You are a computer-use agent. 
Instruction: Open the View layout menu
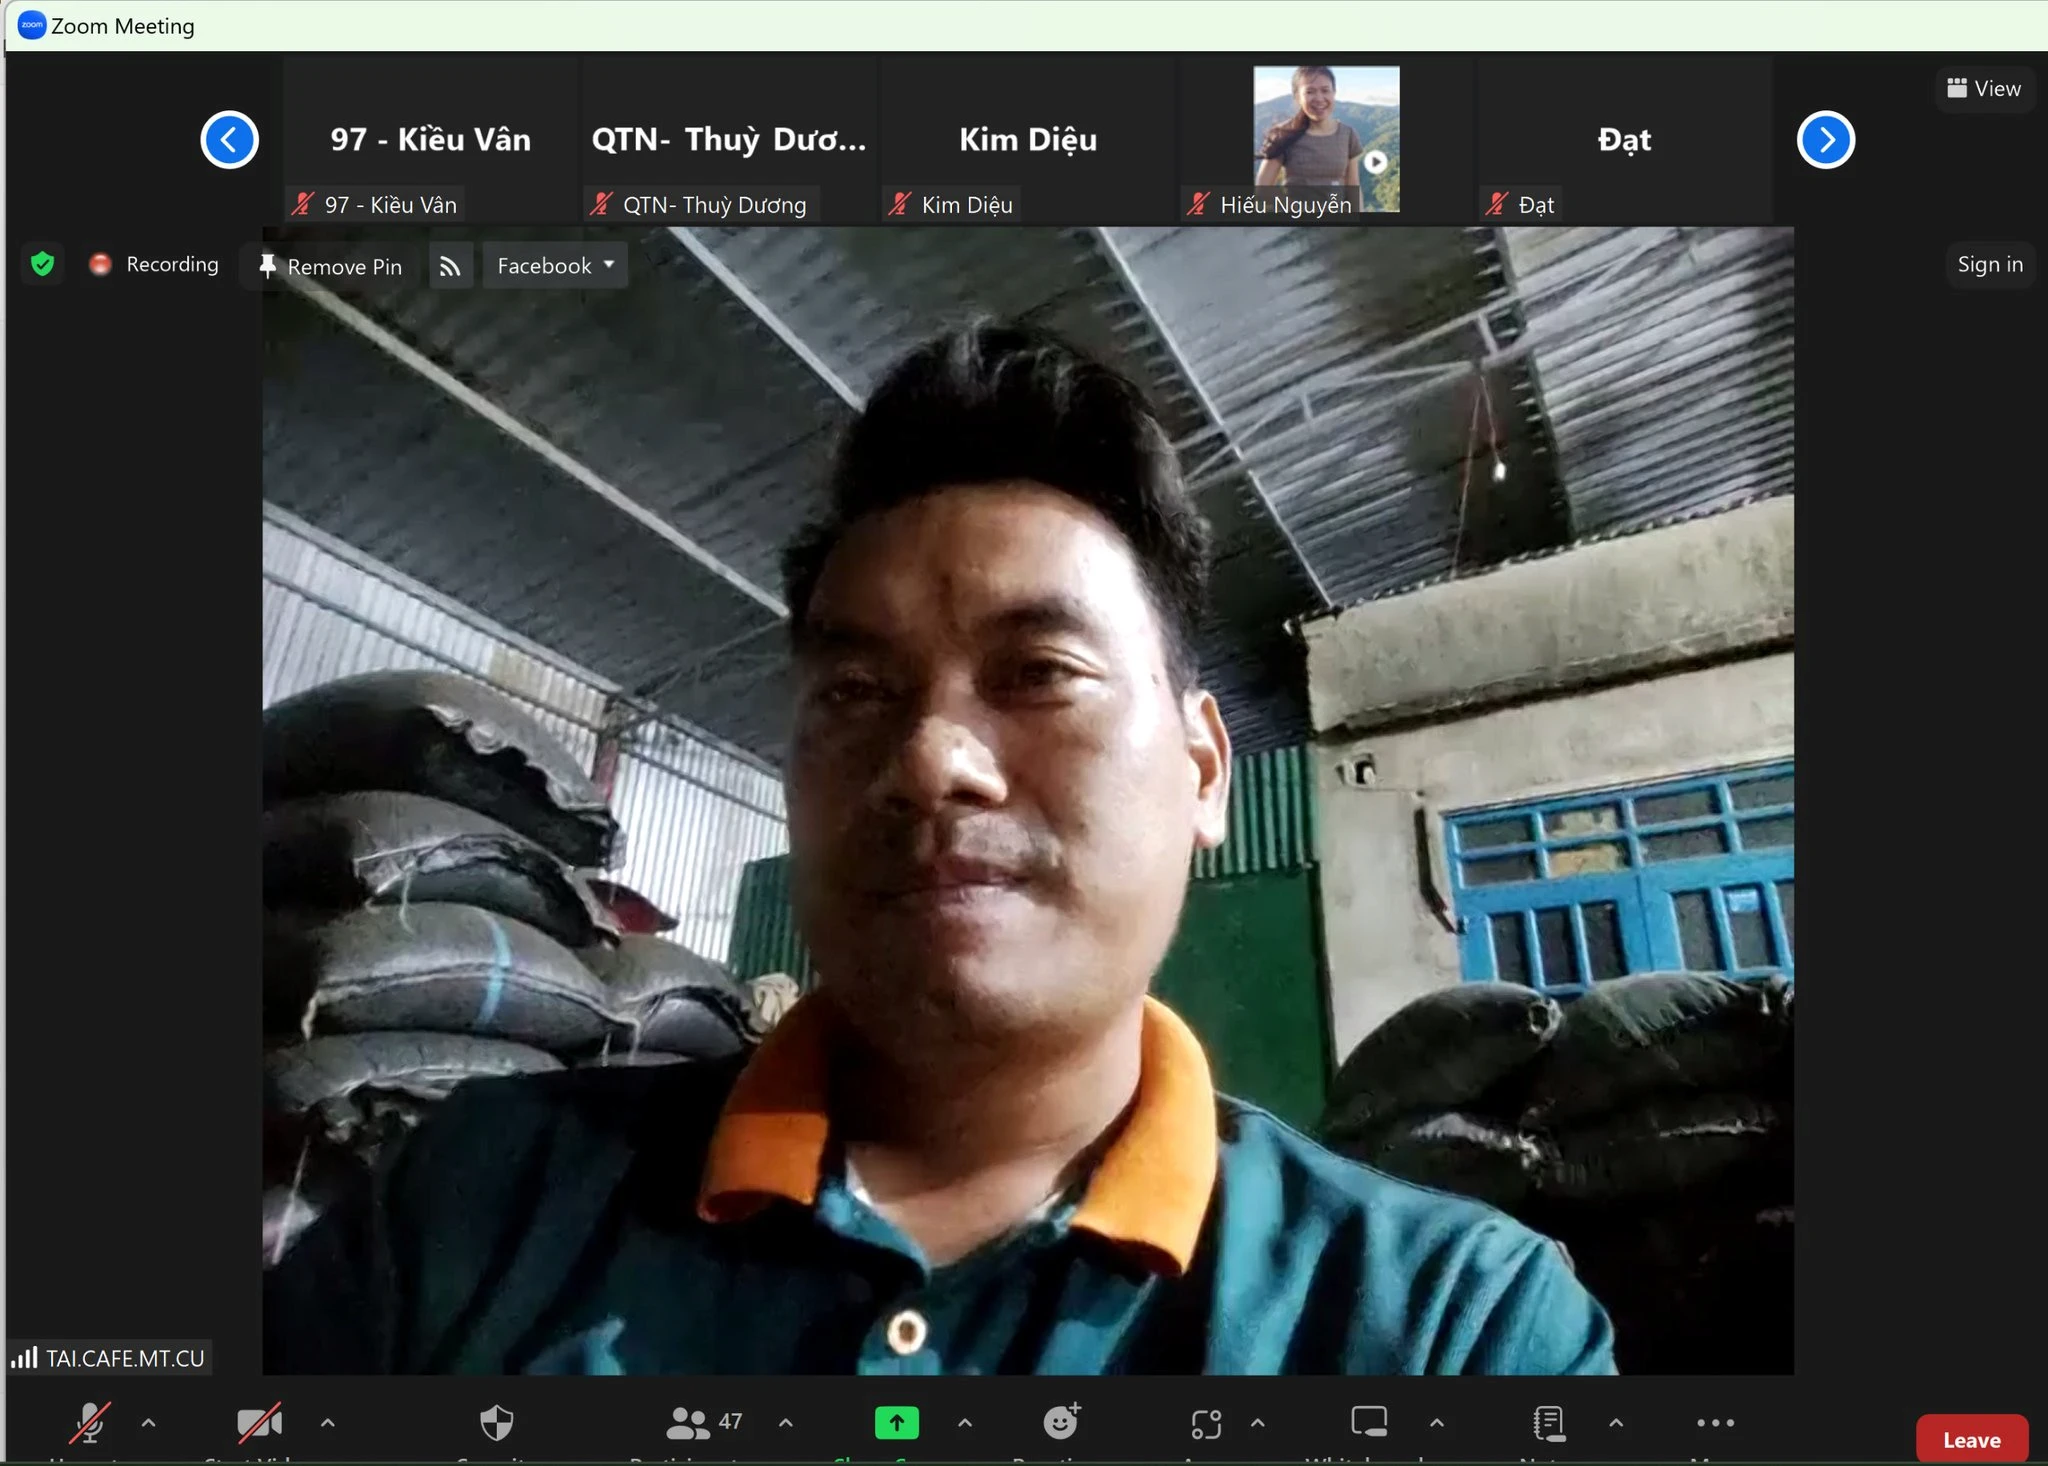pyautogui.click(x=1984, y=88)
